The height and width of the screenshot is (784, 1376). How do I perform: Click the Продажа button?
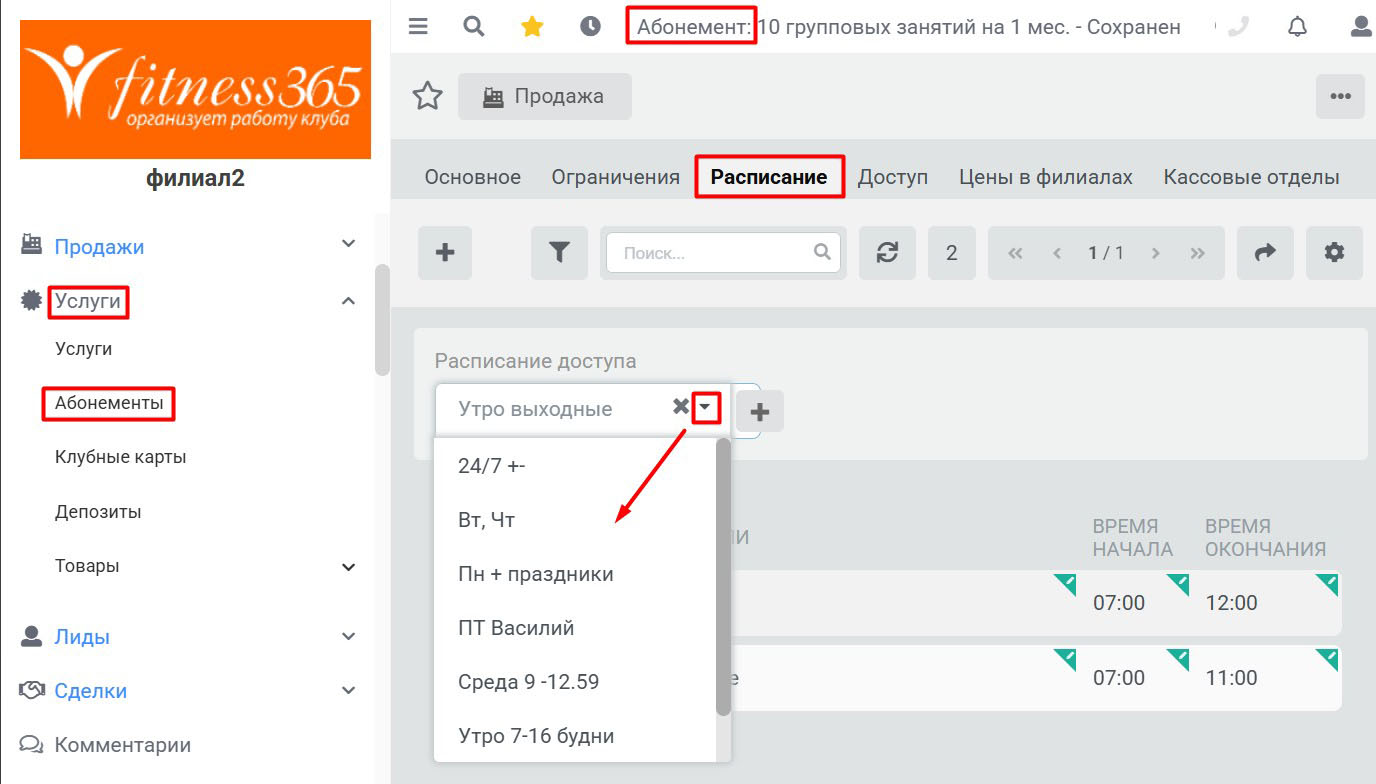545,96
